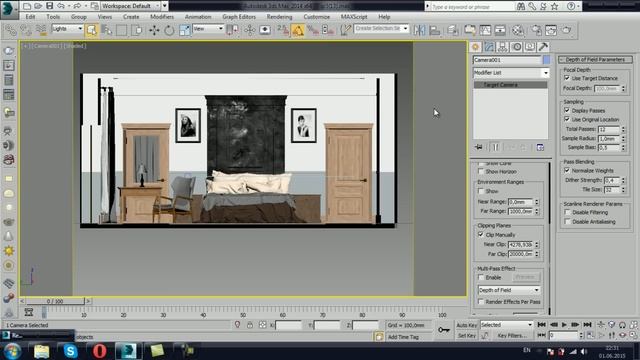Click the time slider 0 / 100 handle
Viewport: 640px width, 360px height.
[55, 301]
